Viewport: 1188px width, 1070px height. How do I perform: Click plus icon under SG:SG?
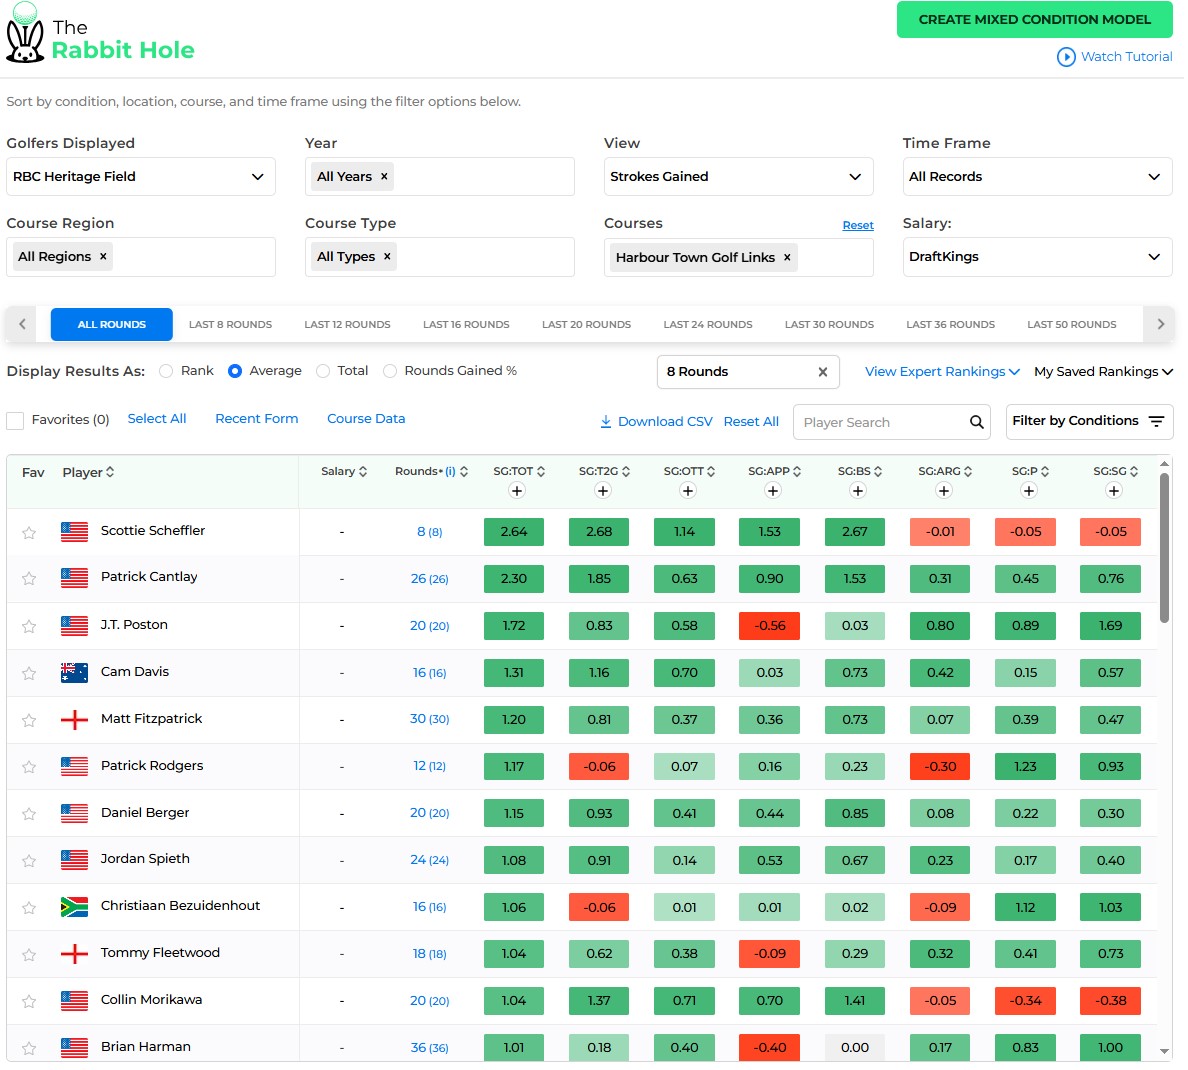[1116, 493]
